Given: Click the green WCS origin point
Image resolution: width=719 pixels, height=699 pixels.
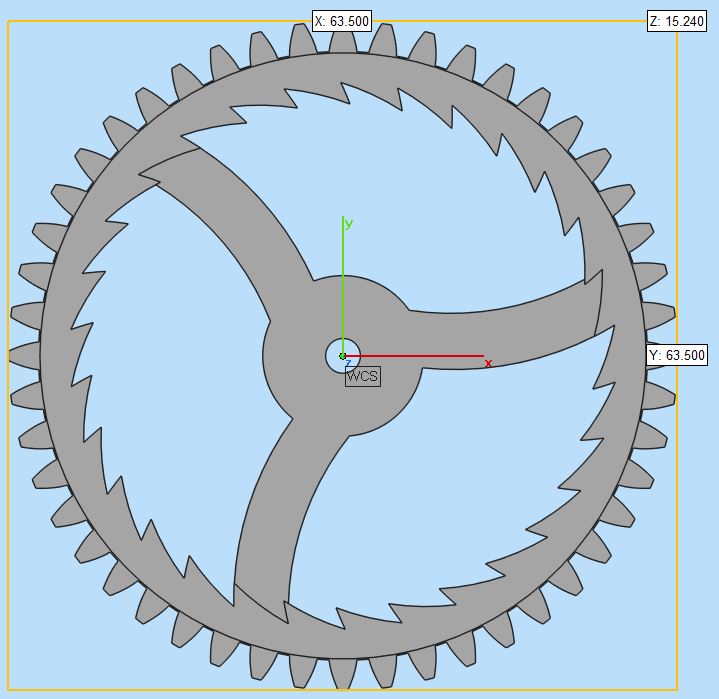Looking at the screenshot, I should click(x=343, y=356).
